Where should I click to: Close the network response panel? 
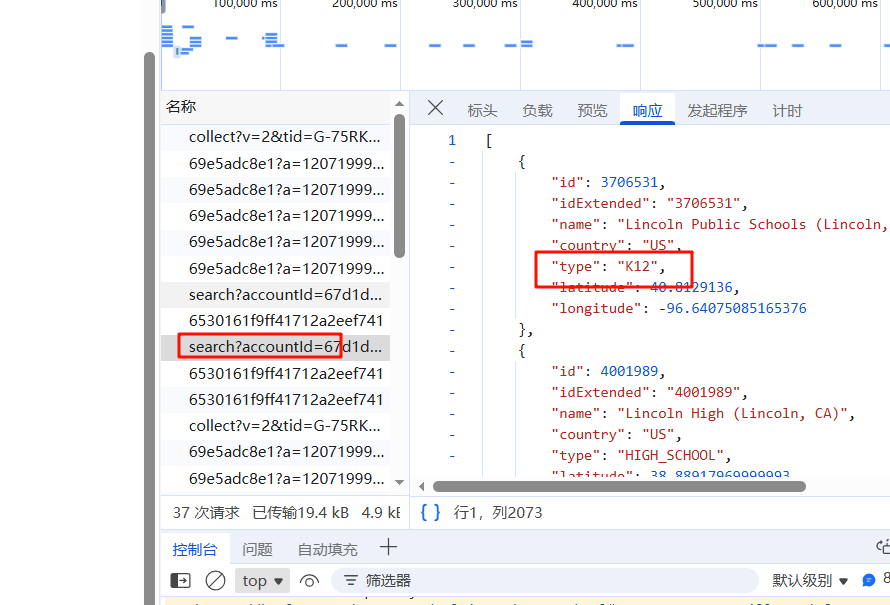click(x=434, y=108)
